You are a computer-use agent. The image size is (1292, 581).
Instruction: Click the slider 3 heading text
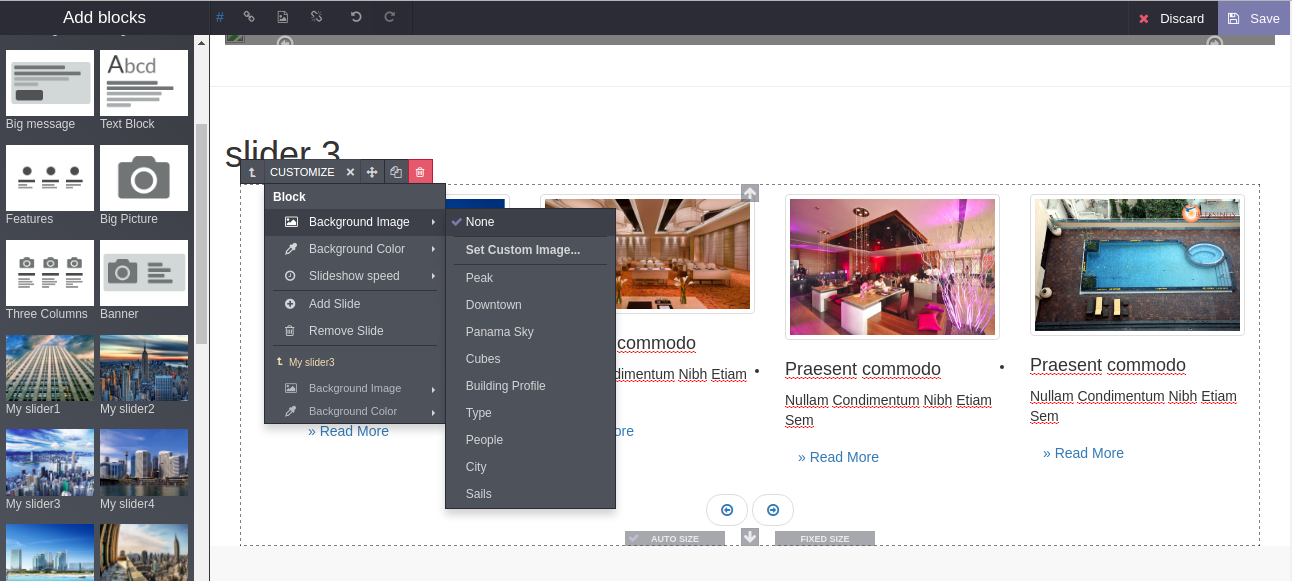coord(283,153)
